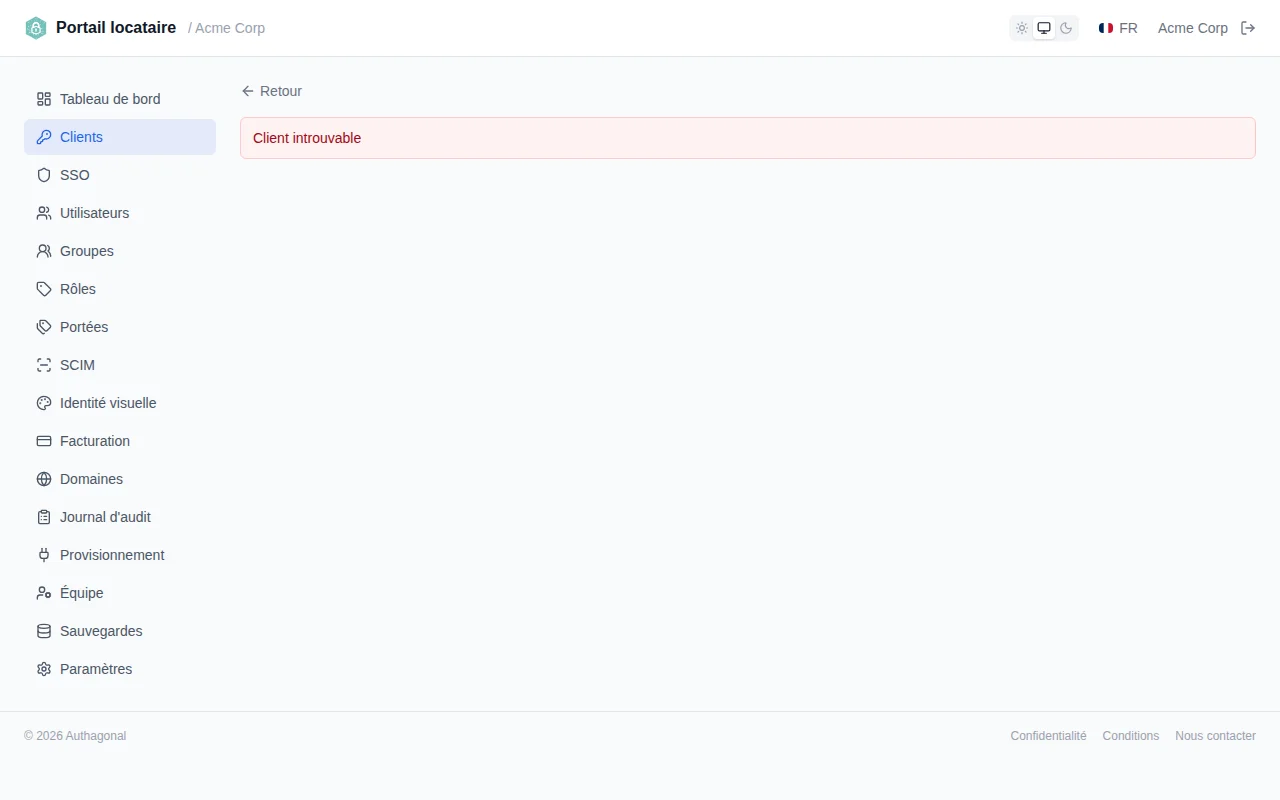Click the Journal d'audit clipboard icon
This screenshot has width=1280, height=800.
click(44, 517)
